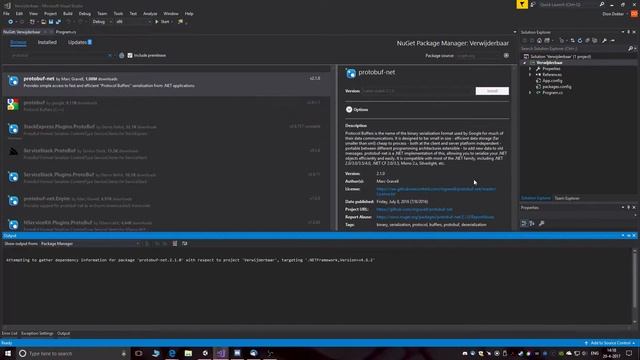The width and height of the screenshot is (640, 360).
Task: Open the Error List tab
Action: tap(9, 333)
